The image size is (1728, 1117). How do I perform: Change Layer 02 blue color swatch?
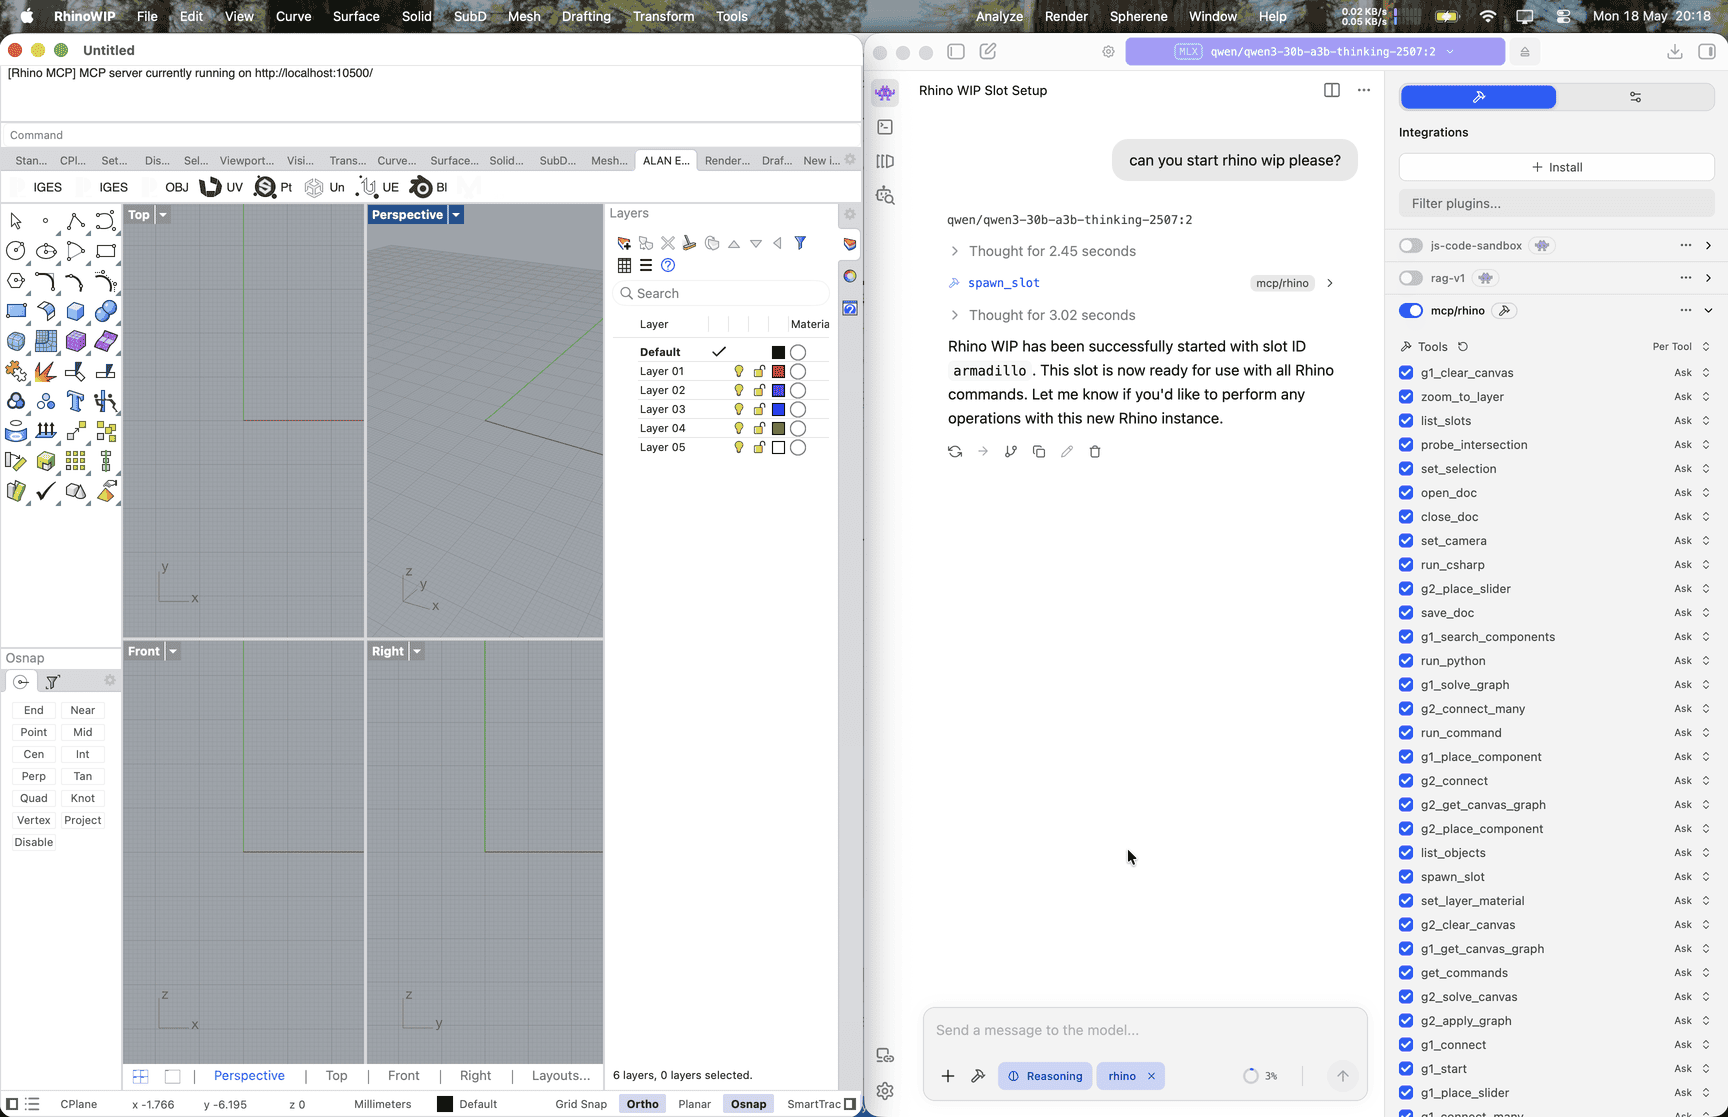pyautogui.click(x=778, y=390)
